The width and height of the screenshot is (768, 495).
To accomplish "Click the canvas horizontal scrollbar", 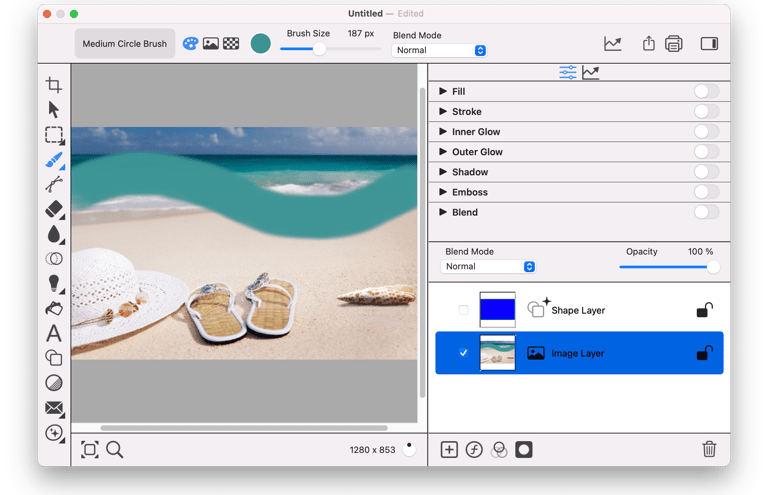I will 244,428.
